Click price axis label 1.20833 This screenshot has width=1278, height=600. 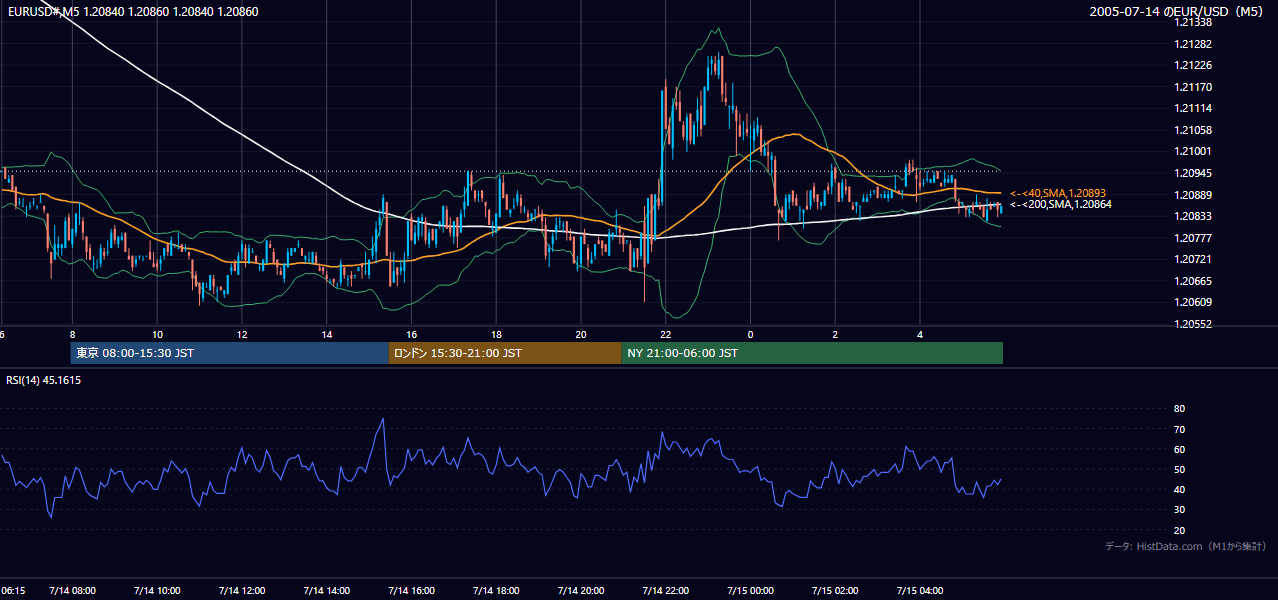pyautogui.click(x=1195, y=216)
